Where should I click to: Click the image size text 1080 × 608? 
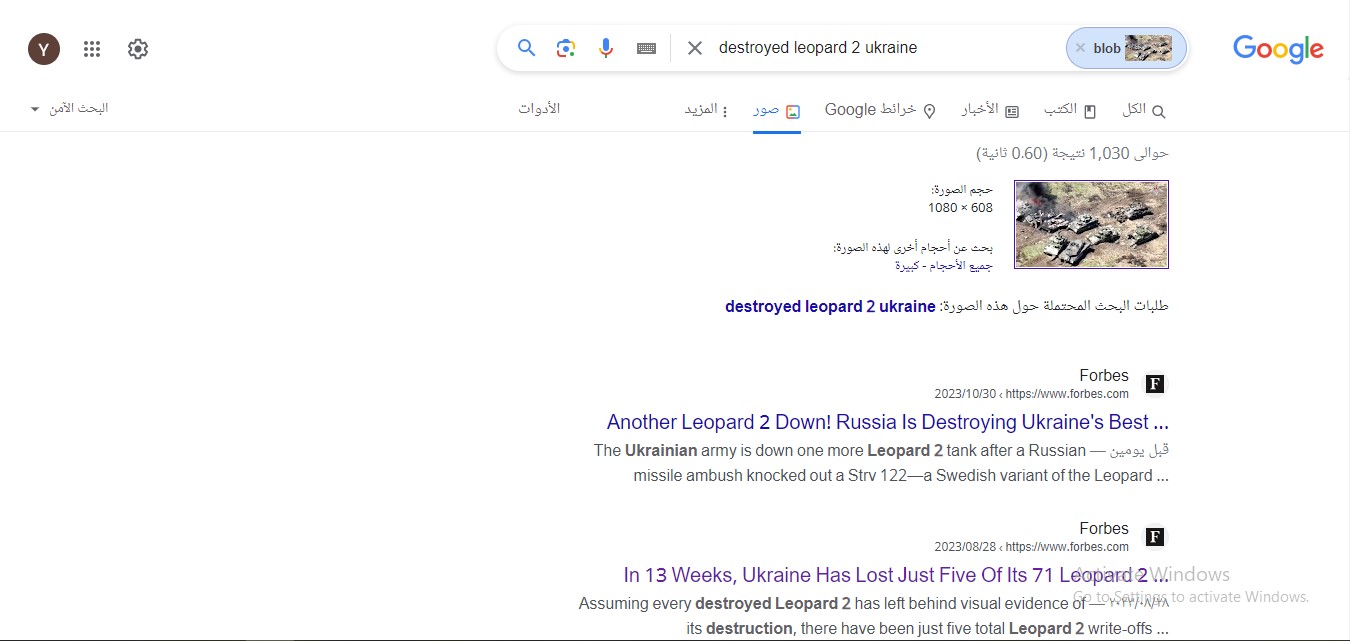[x=960, y=208]
